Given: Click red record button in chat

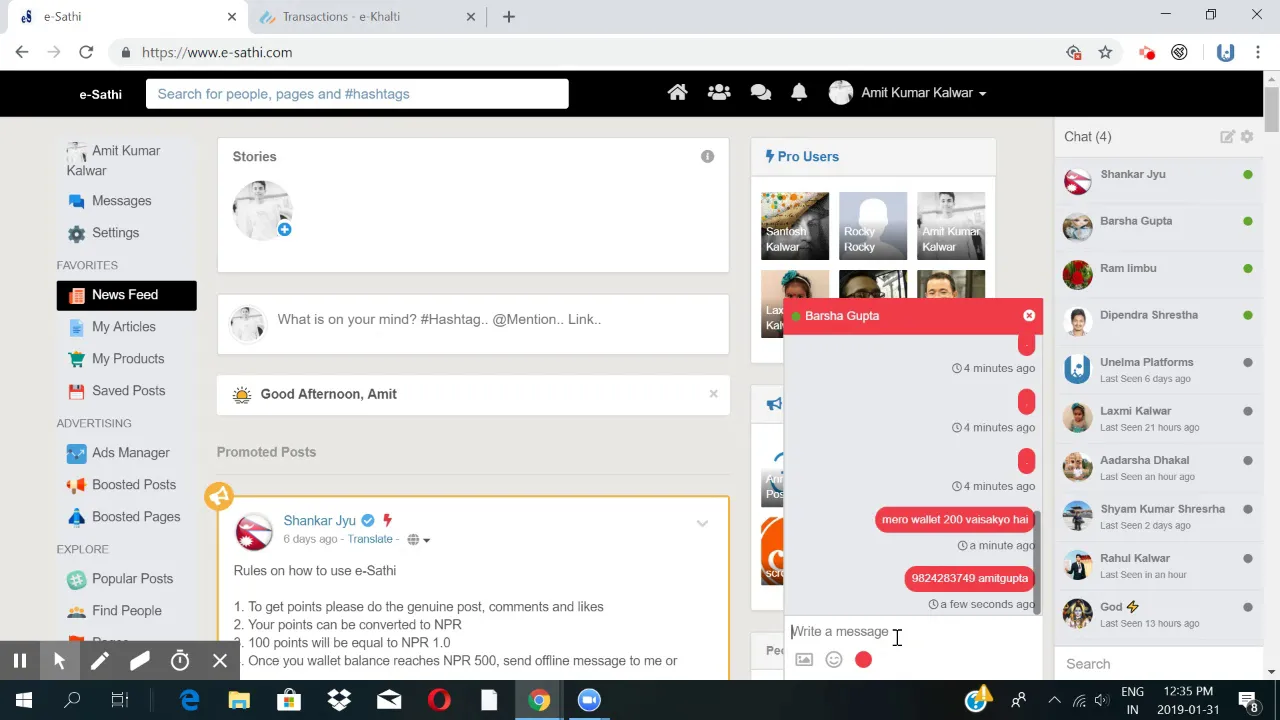Looking at the screenshot, I should [x=864, y=660].
